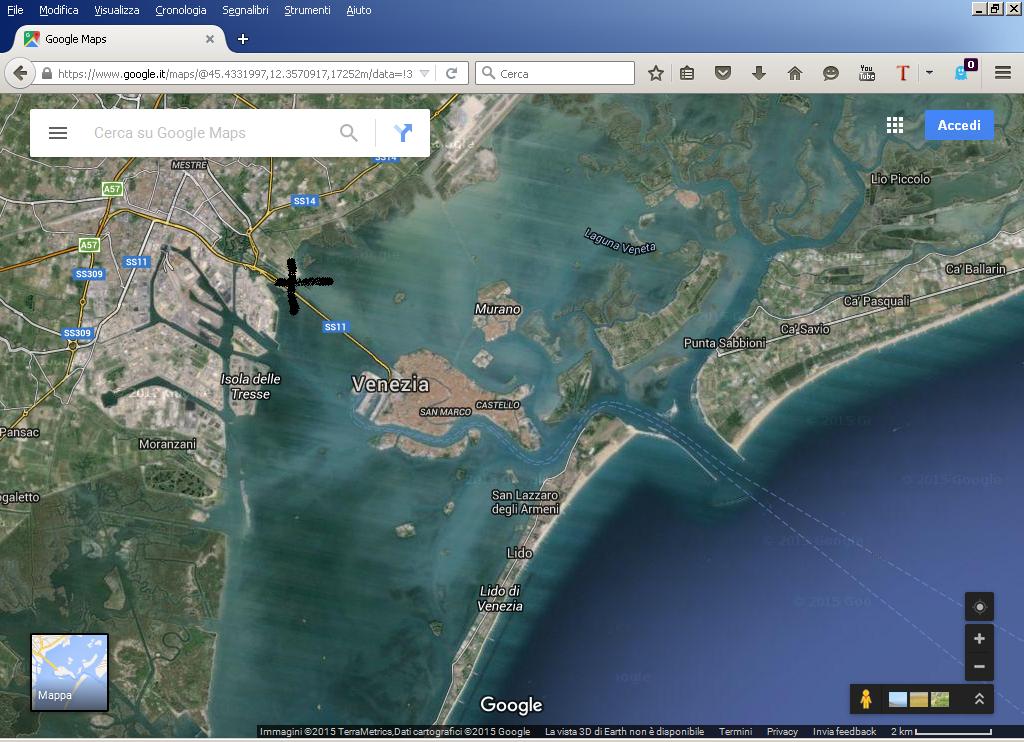Click the Google Maps search magnifier
Image resolution: width=1024 pixels, height=742 pixels.
pos(349,133)
